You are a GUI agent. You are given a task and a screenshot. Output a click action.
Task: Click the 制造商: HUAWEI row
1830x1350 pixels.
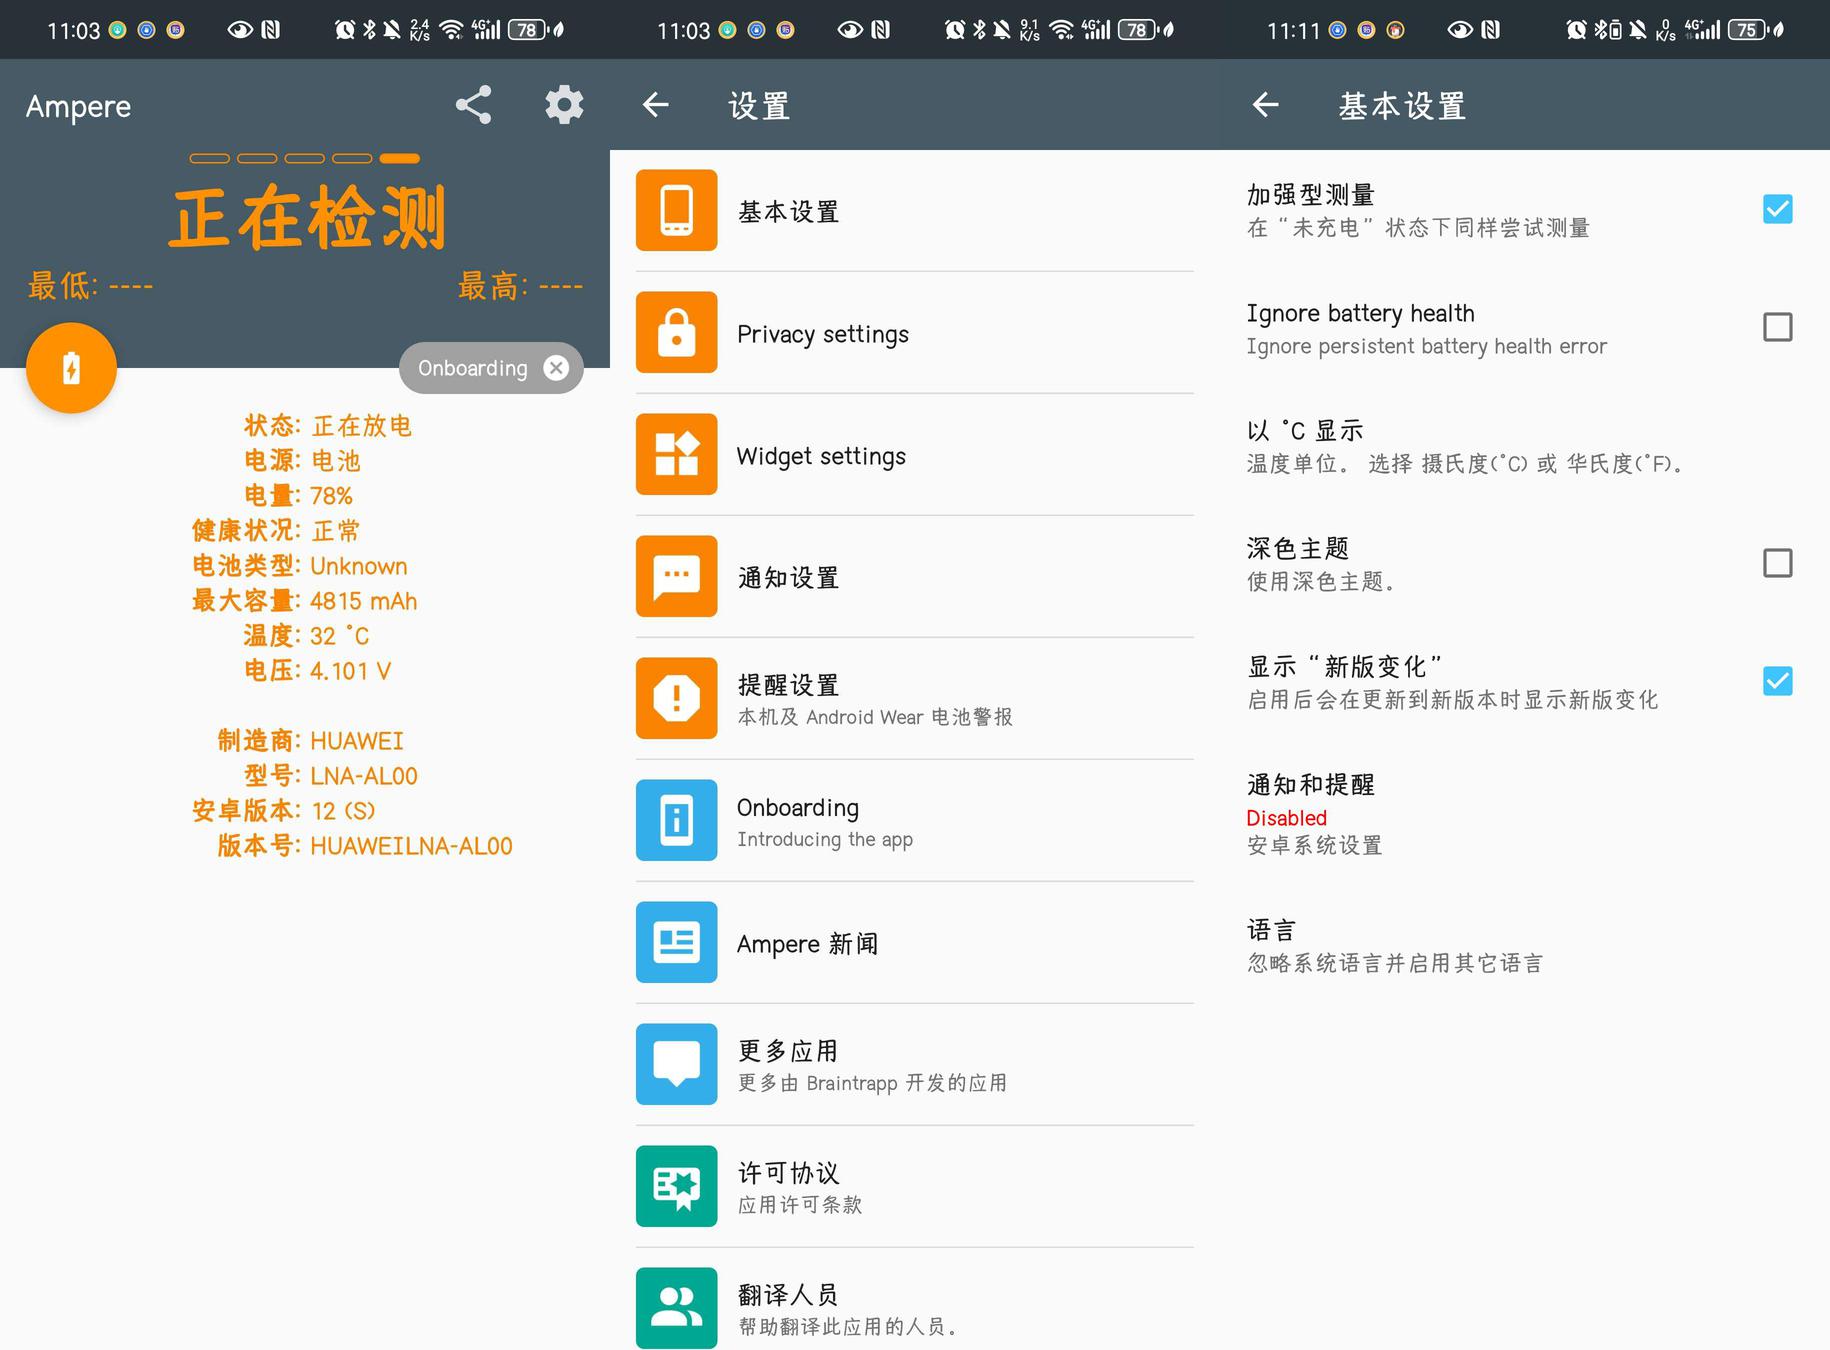pos(310,741)
